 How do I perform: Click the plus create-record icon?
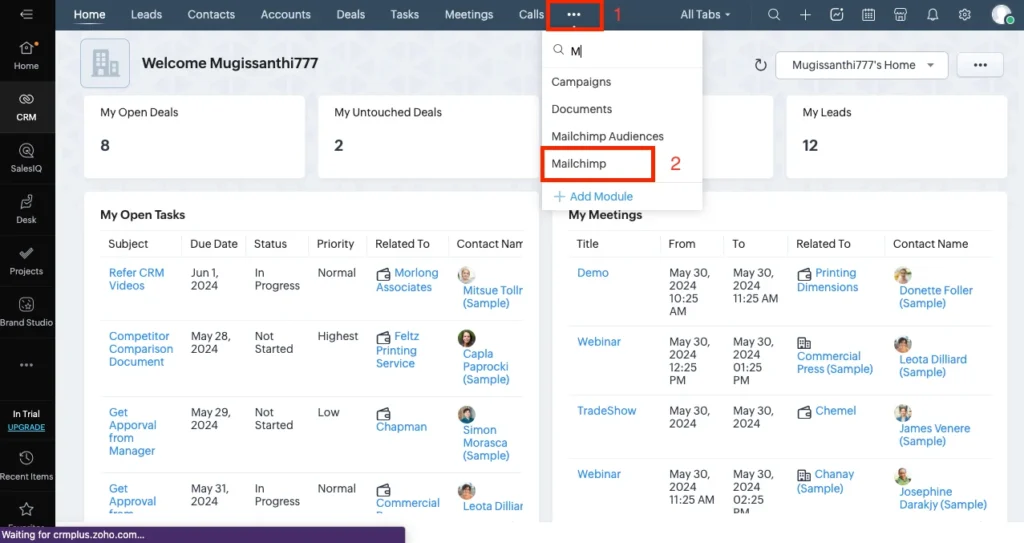pyautogui.click(x=805, y=14)
